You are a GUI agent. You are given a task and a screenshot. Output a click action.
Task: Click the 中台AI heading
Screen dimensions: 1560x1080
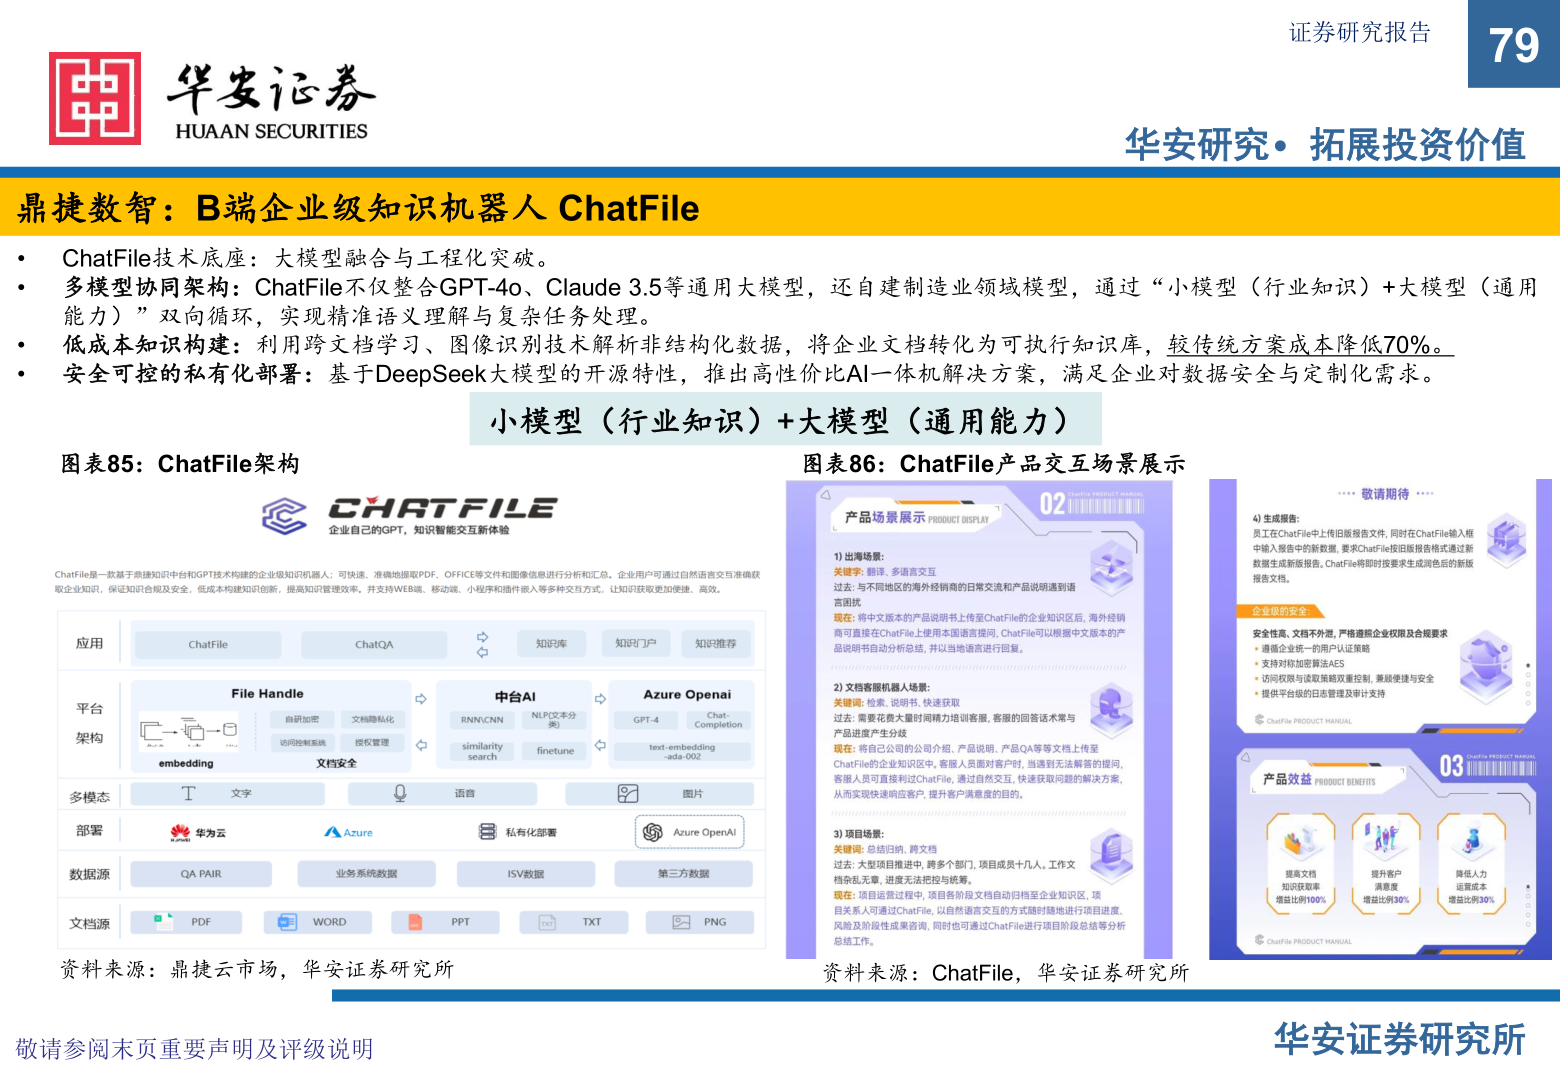click(515, 696)
